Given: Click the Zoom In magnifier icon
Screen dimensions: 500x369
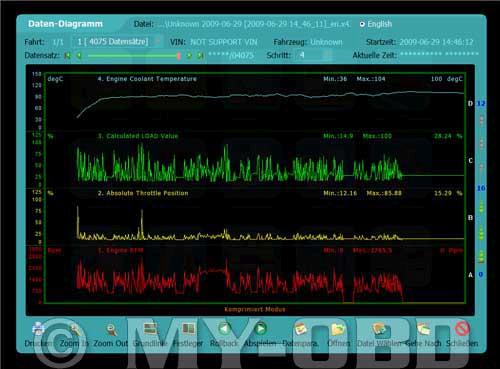Looking at the screenshot, I should click(x=74, y=330).
